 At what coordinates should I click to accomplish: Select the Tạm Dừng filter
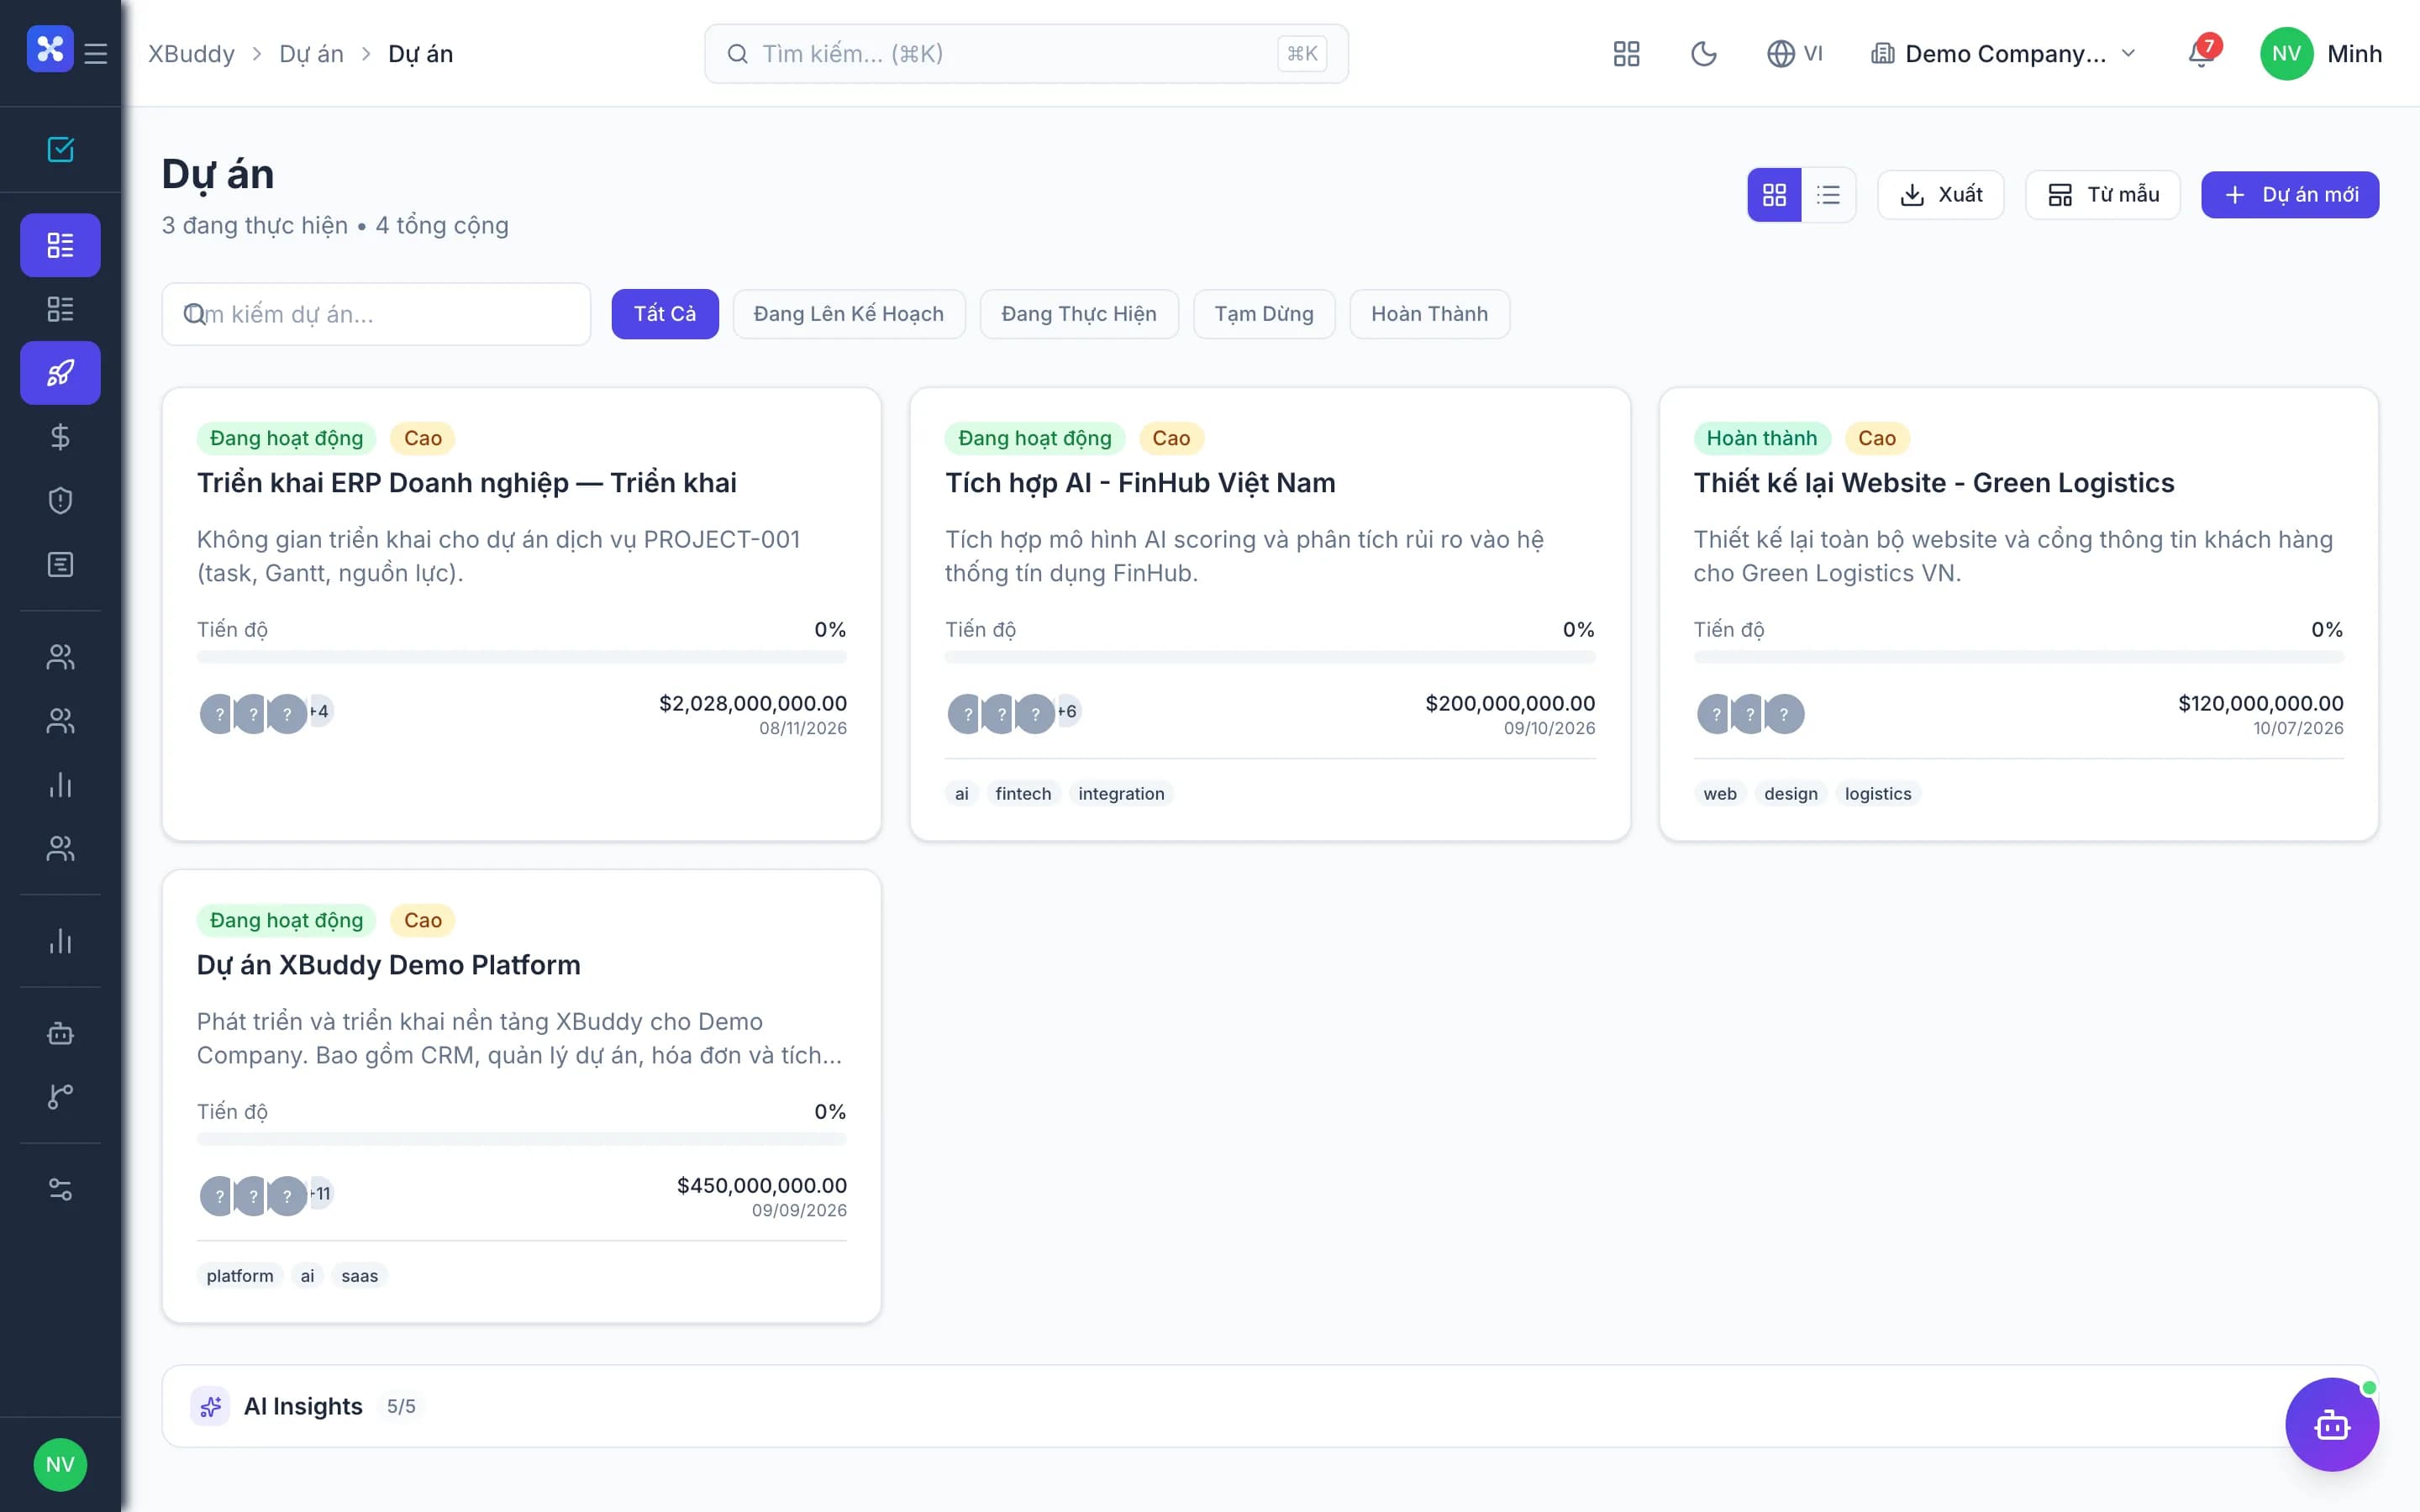click(x=1264, y=314)
